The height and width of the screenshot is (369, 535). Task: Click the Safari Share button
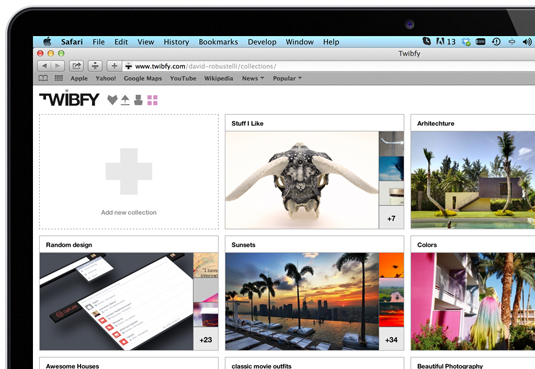(x=76, y=66)
